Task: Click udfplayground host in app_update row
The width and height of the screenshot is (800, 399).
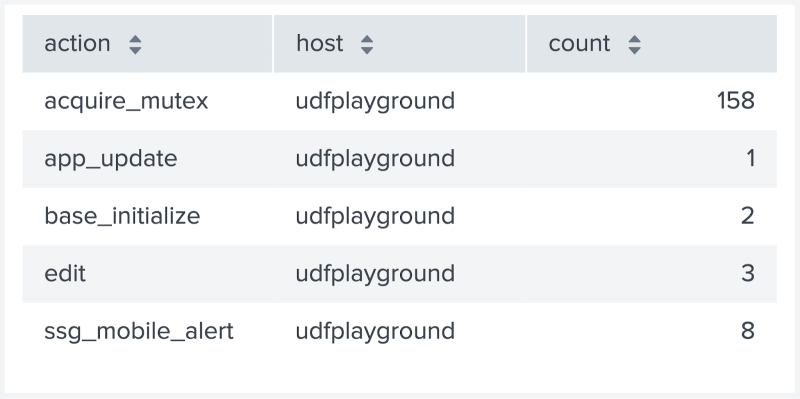Action: coord(375,159)
